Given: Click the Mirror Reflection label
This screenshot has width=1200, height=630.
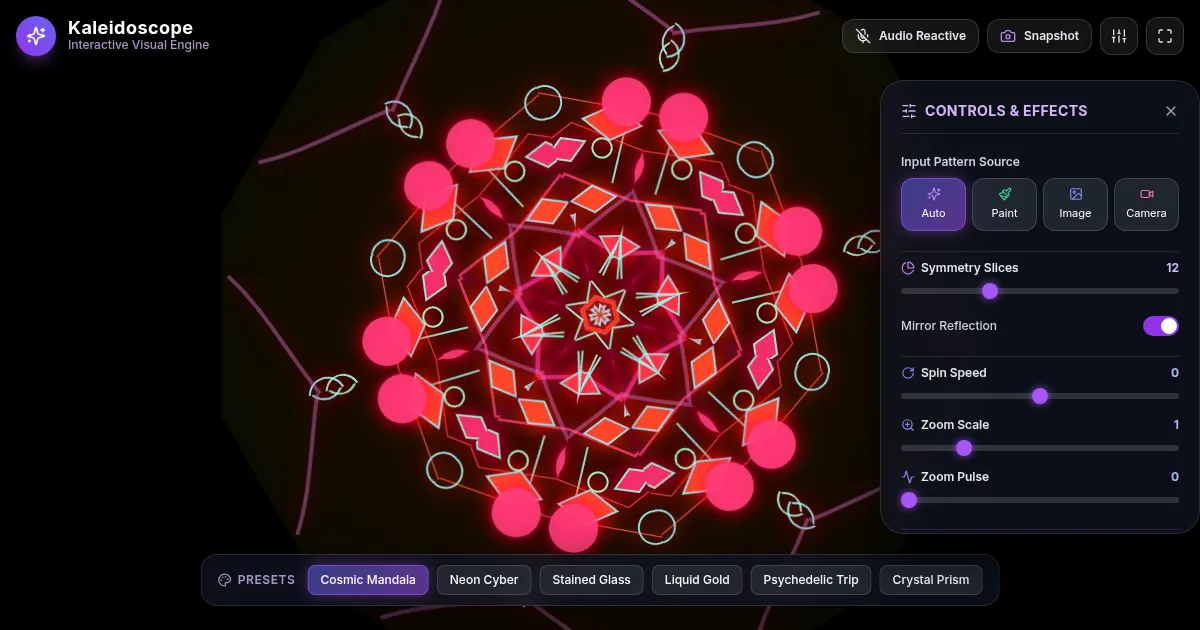Looking at the screenshot, I should click(x=949, y=326).
